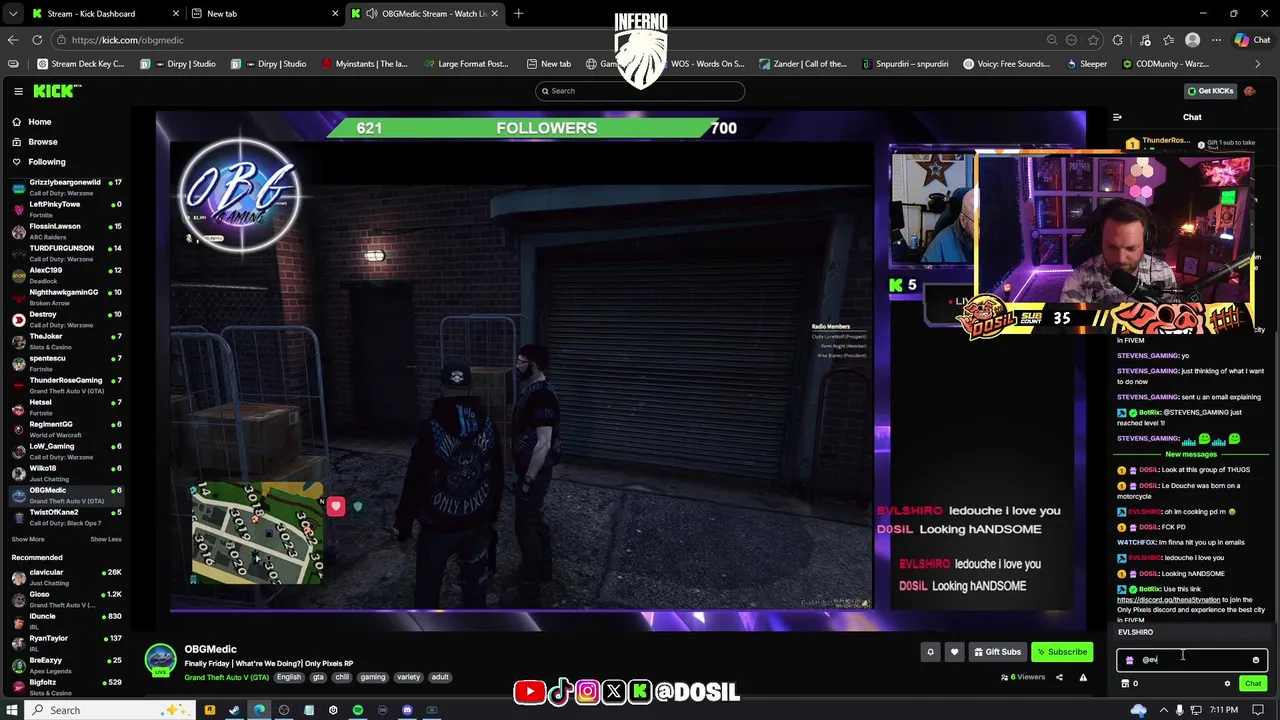Image resolution: width=1280 pixels, height=720 pixels.
Task: Click the Get KICKs button
Action: (x=1210, y=91)
